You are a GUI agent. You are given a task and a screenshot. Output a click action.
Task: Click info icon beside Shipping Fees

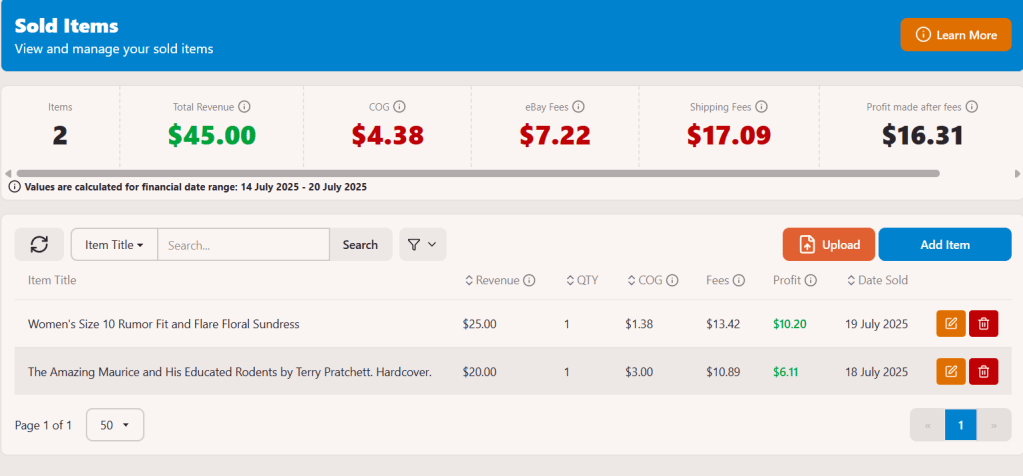pos(761,106)
